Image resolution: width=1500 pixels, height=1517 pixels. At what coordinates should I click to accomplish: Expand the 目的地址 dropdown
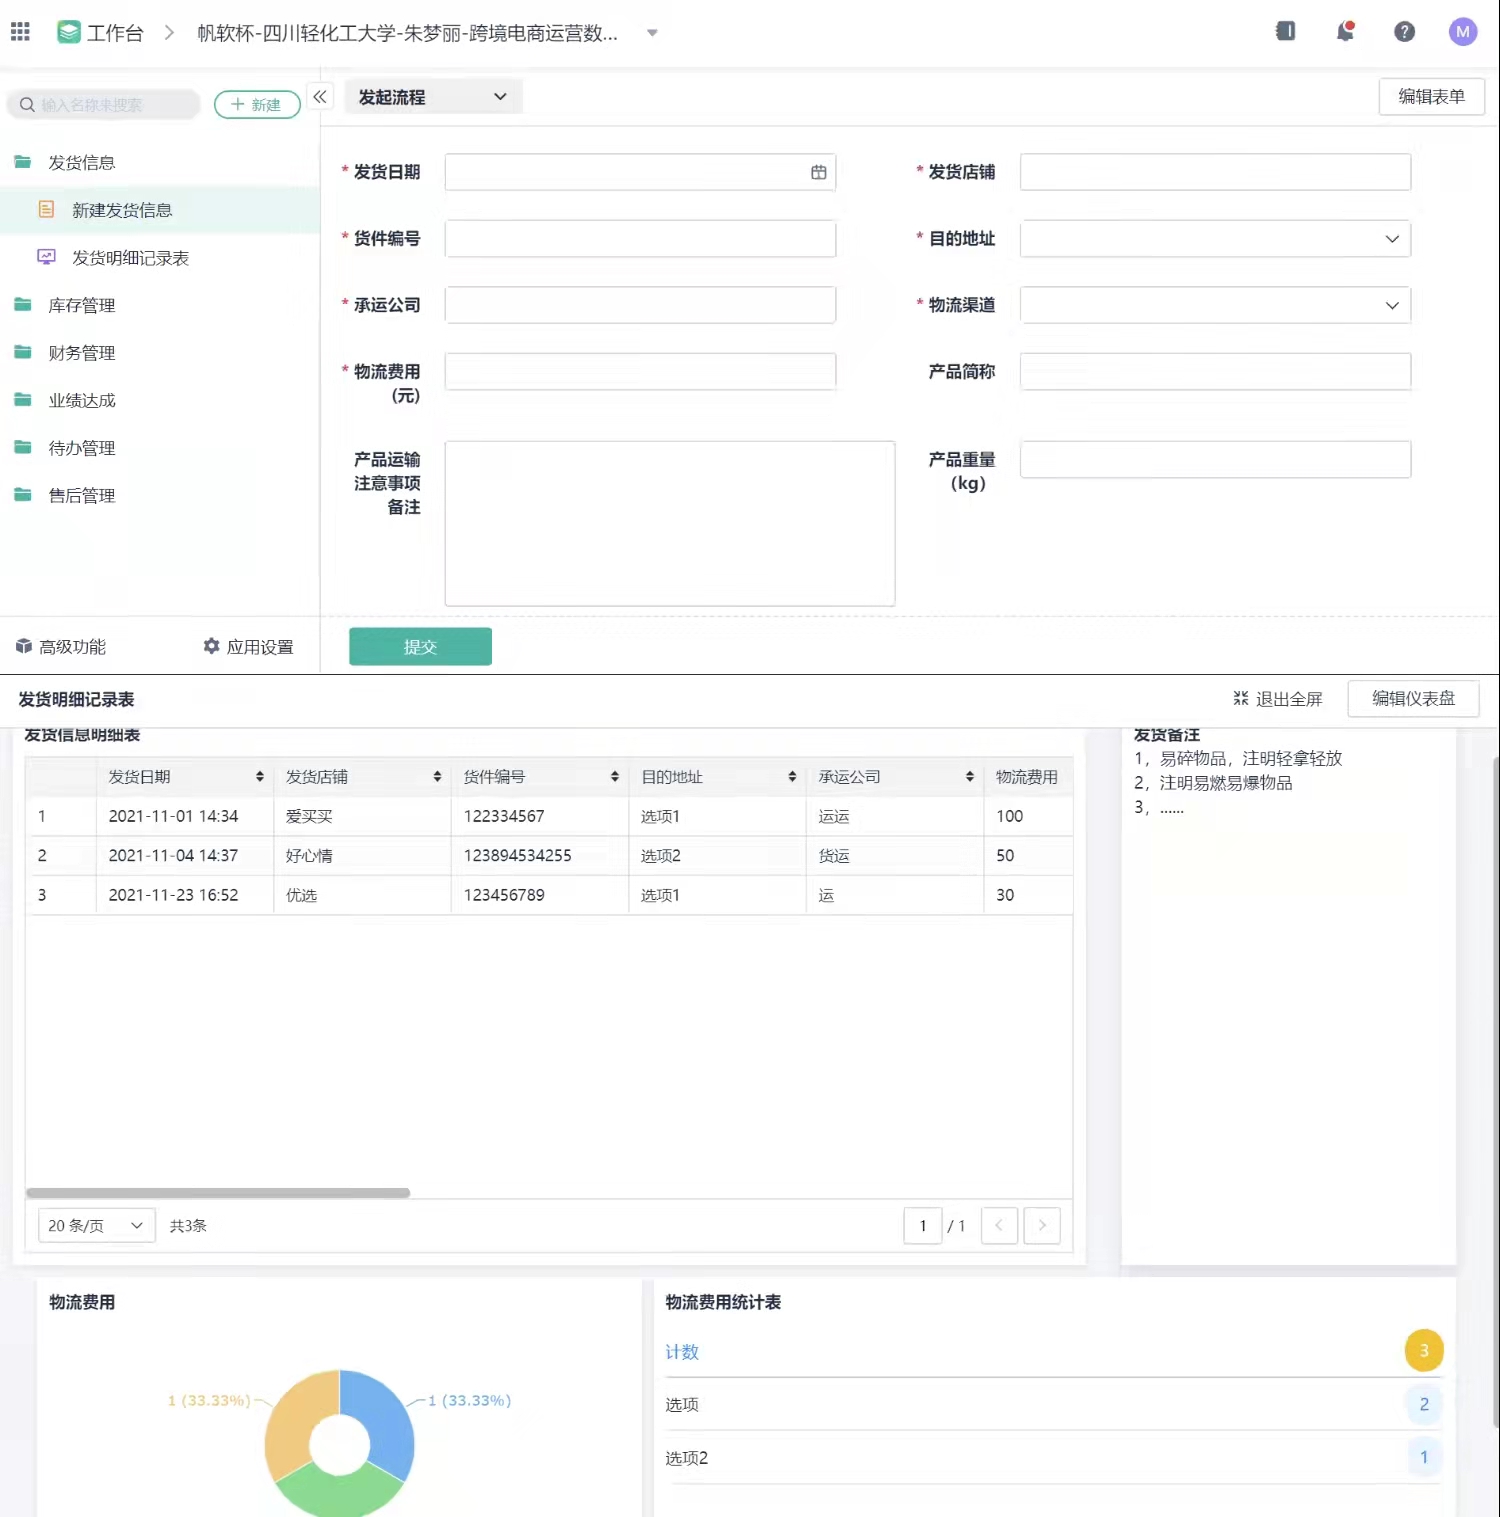[x=1391, y=239]
